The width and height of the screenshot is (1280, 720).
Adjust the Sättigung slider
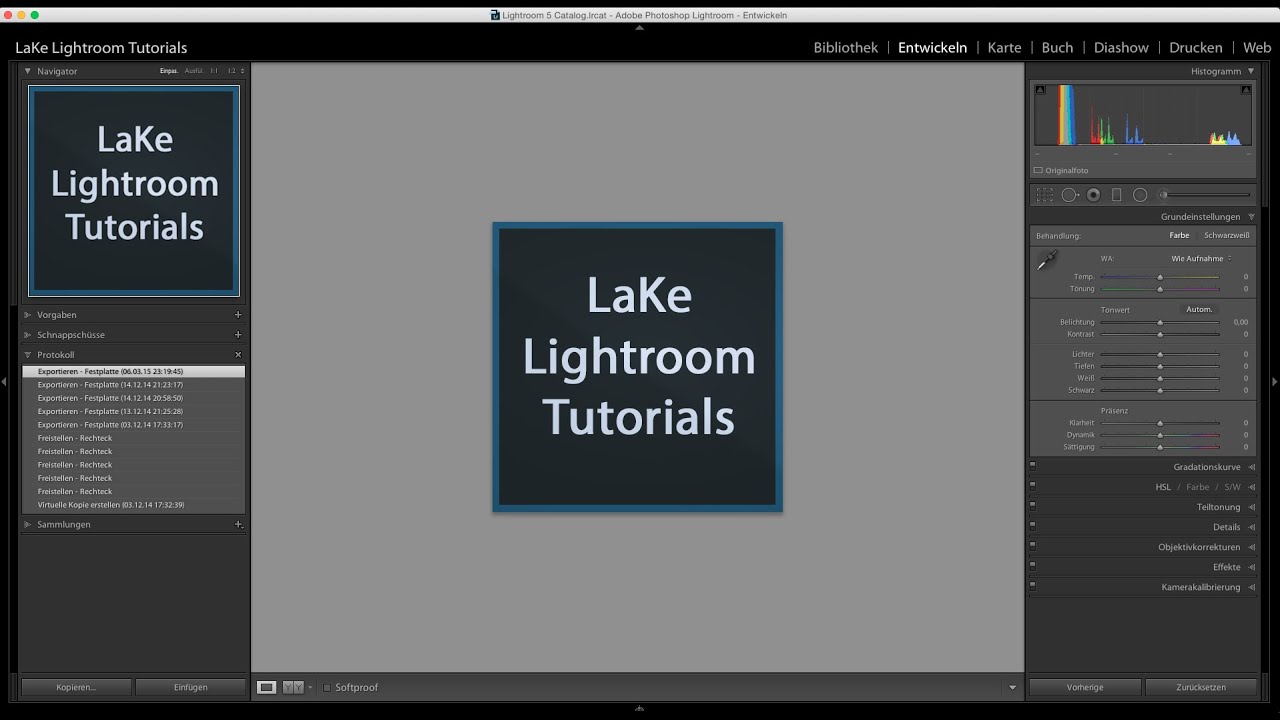[1160, 447]
